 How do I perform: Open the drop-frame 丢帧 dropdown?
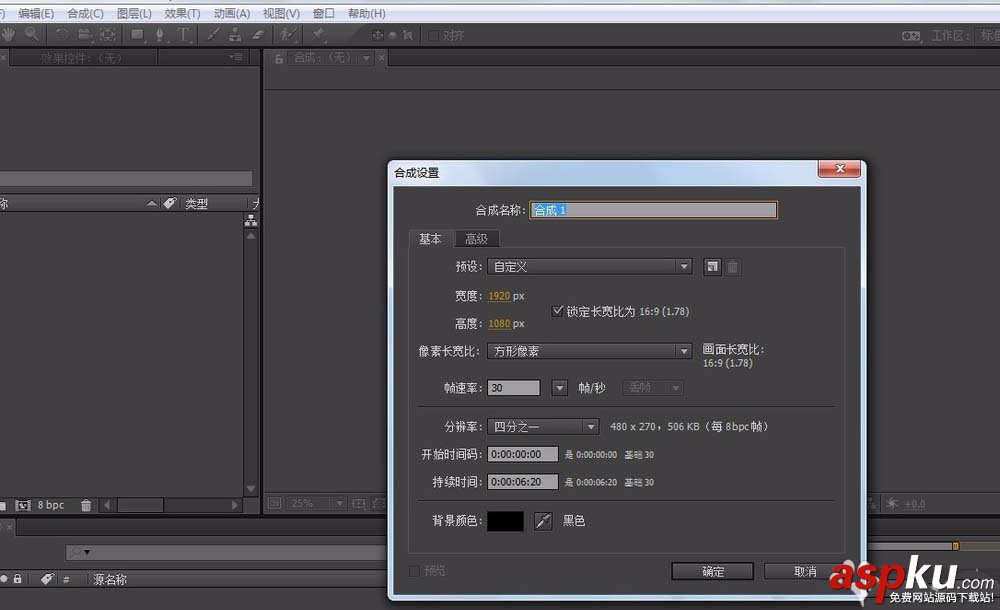click(x=653, y=387)
